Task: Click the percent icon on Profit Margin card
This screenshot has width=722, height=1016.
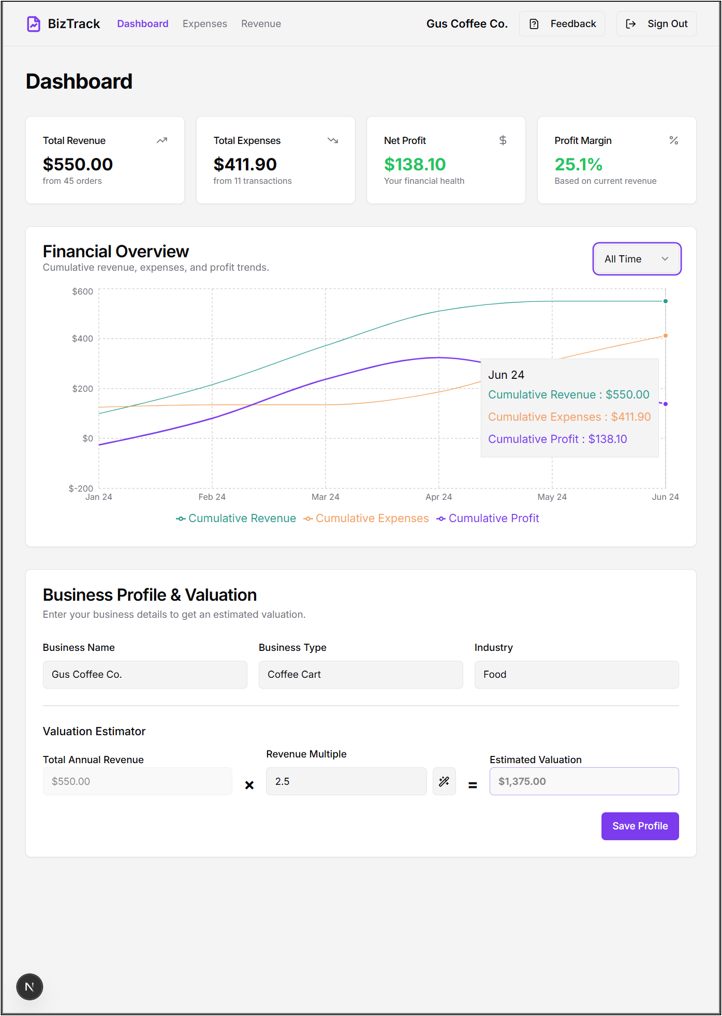Action: (x=673, y=140)
